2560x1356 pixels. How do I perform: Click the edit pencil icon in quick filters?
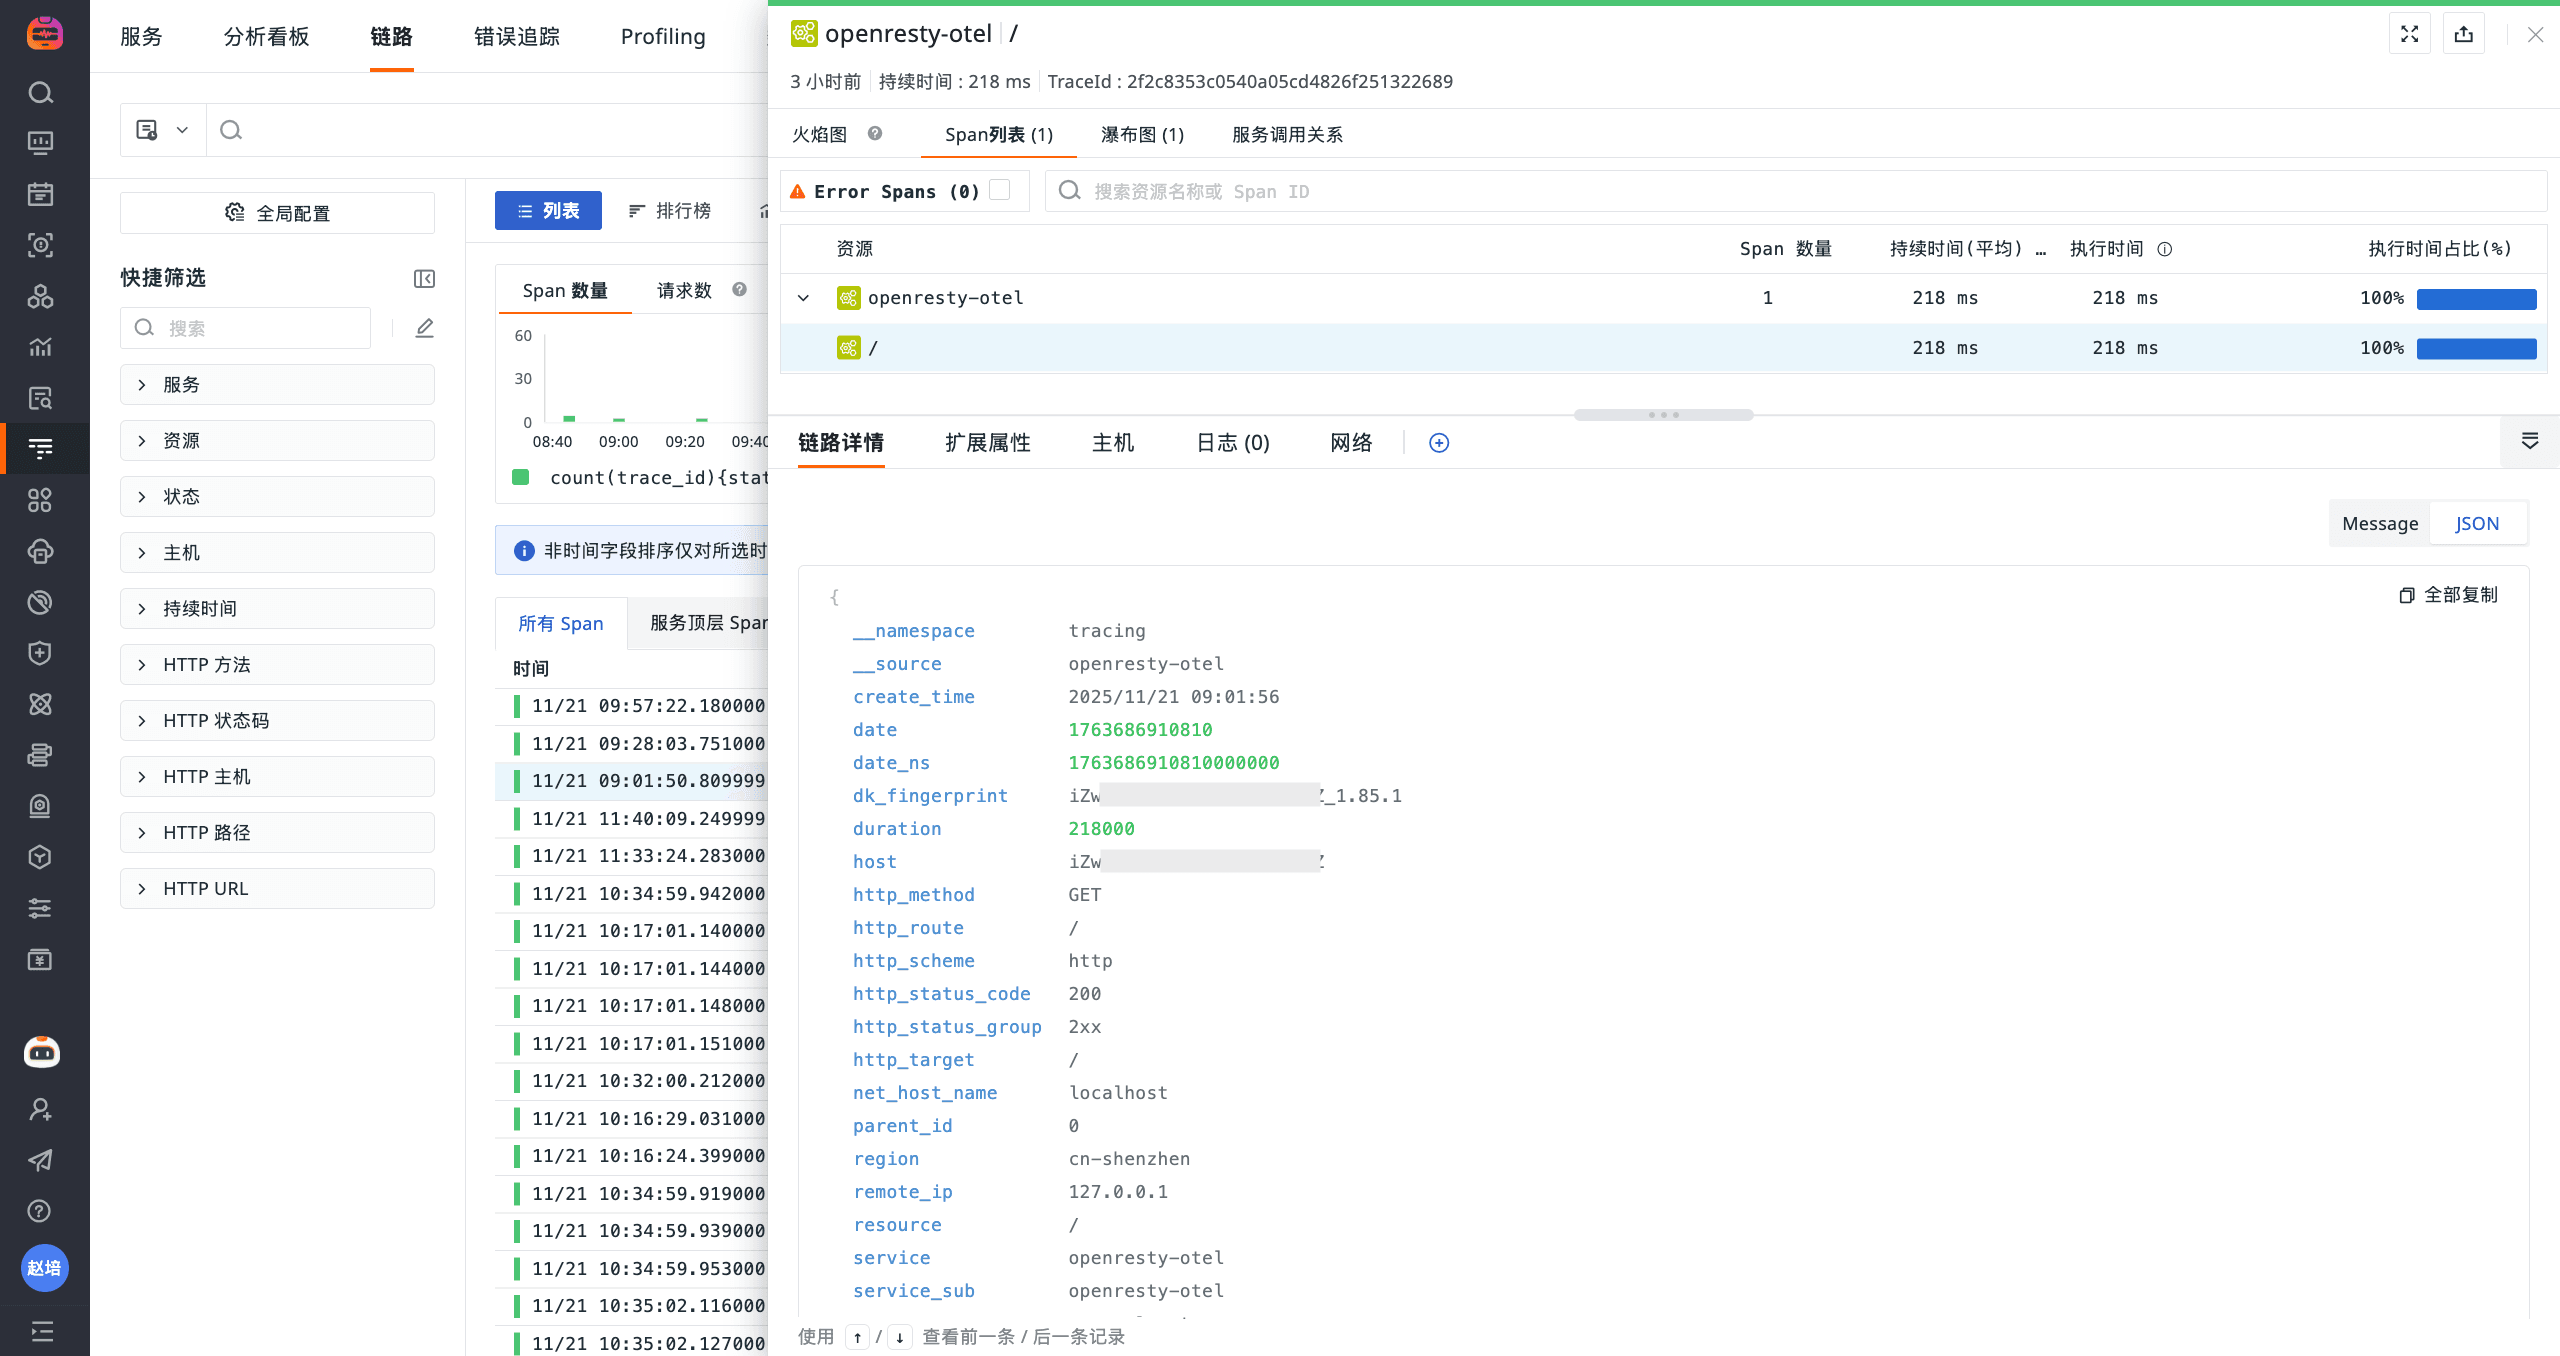425,328
